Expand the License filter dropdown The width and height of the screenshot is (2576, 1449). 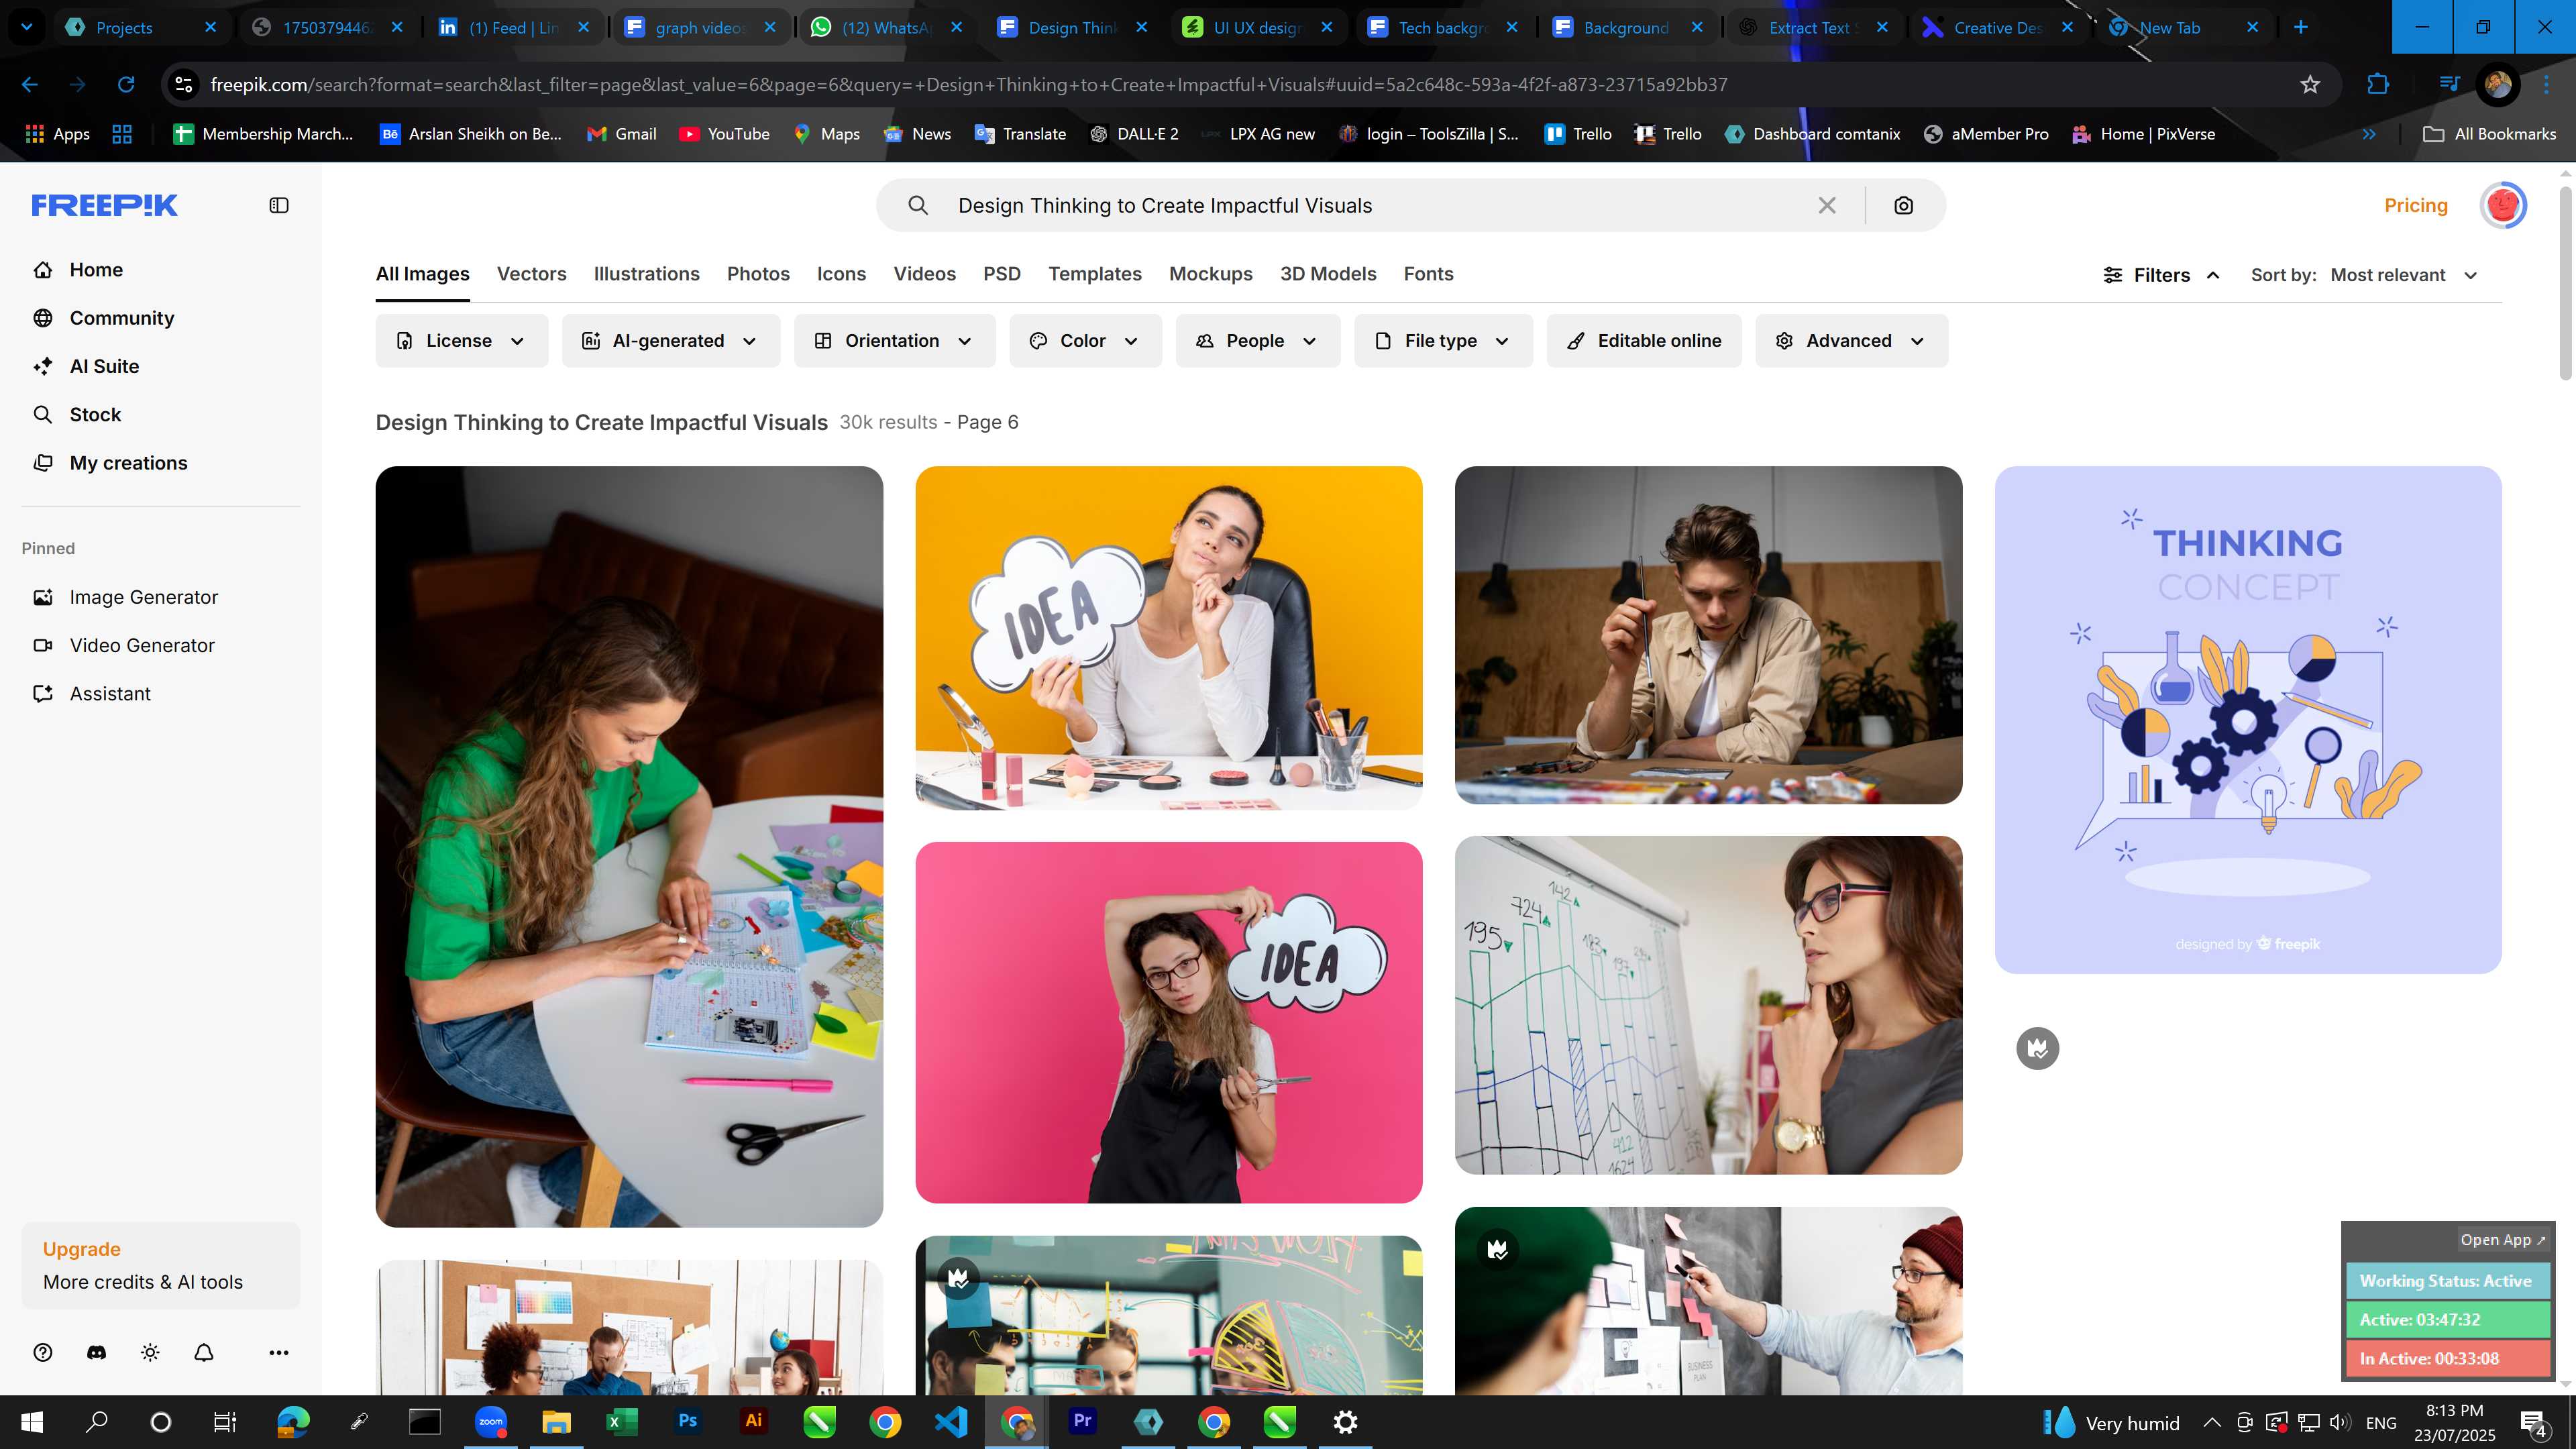pos(461,341)
